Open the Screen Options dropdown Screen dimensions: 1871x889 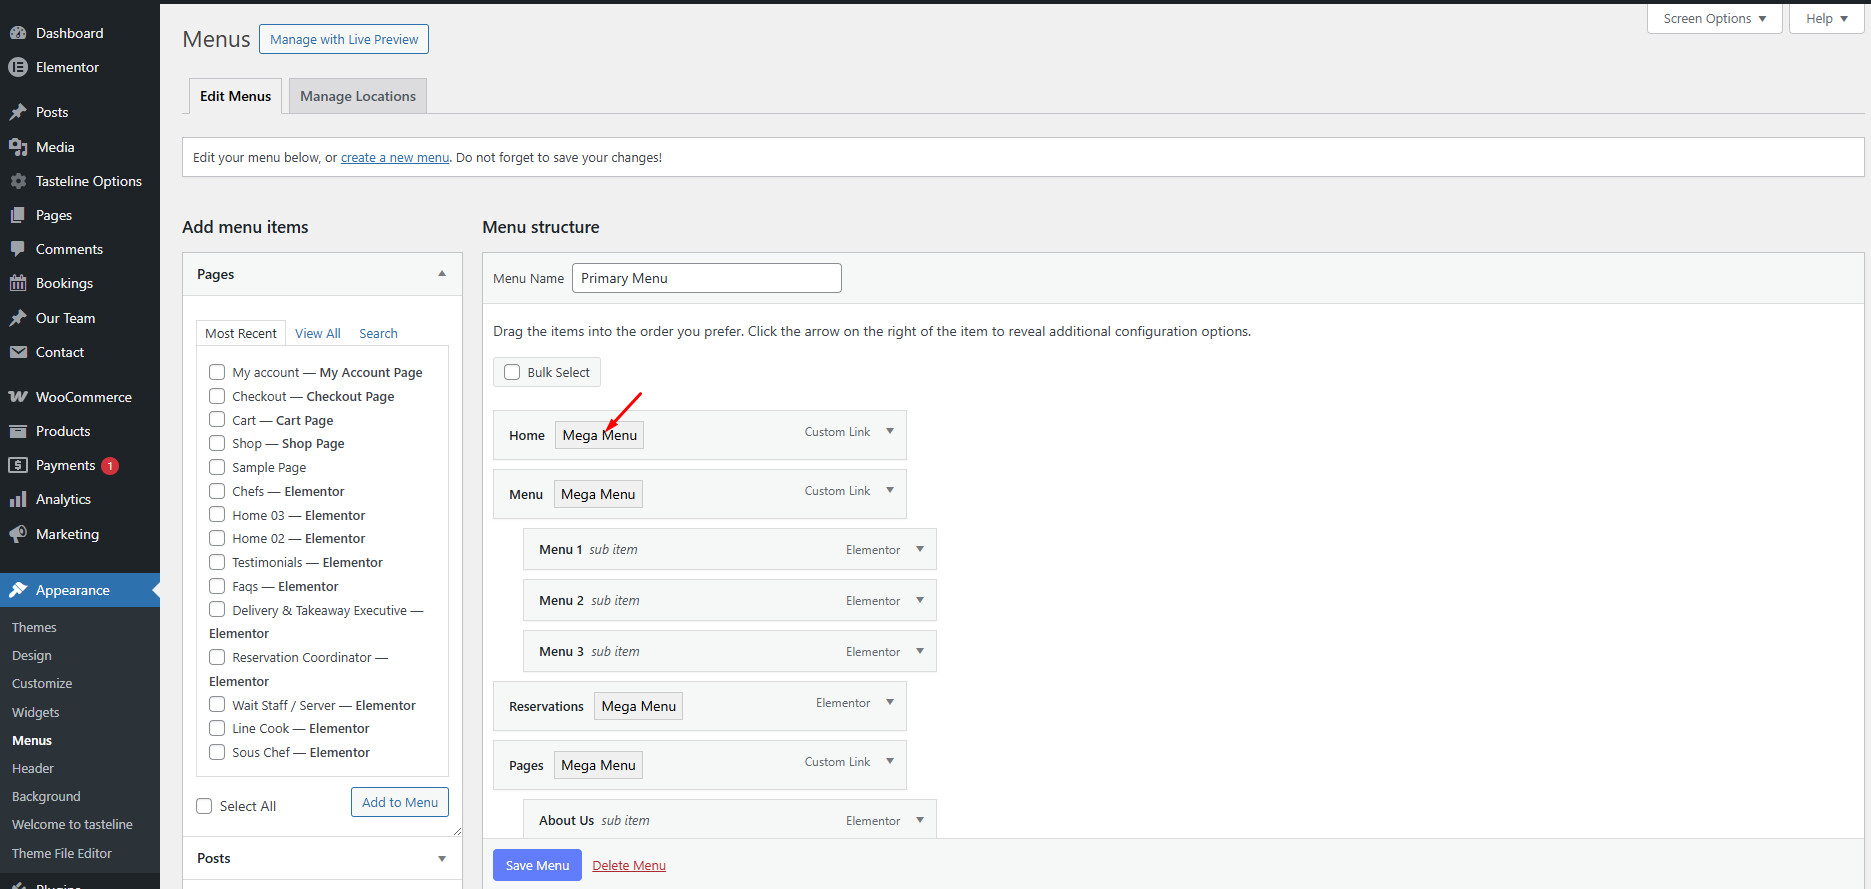point(1714,18)
